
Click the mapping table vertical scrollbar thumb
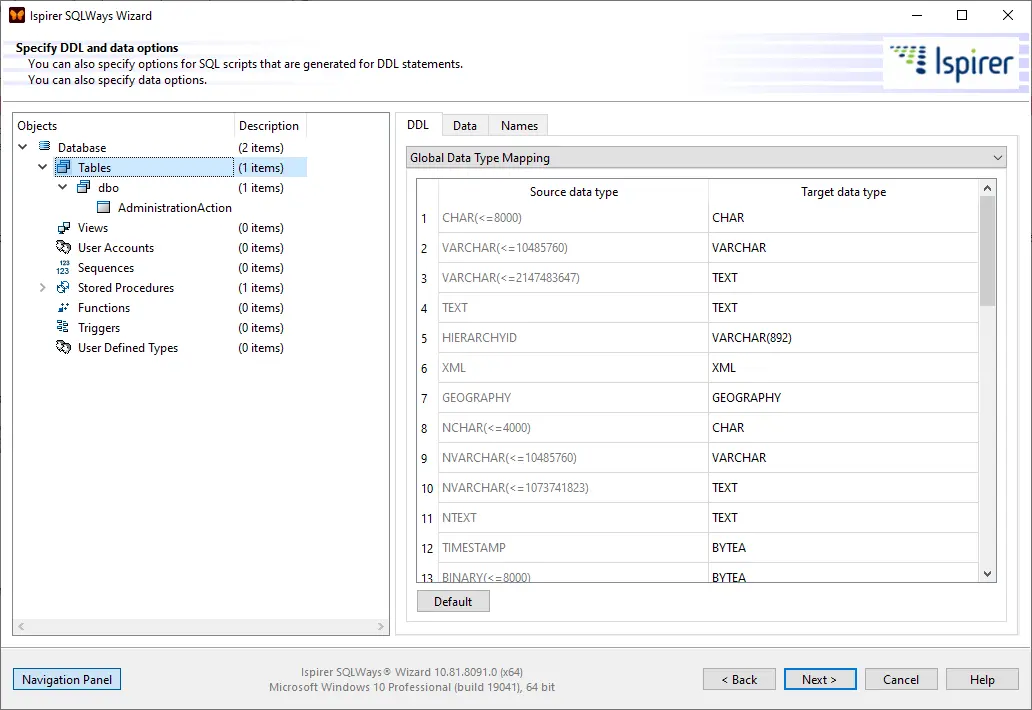(987, 251)
